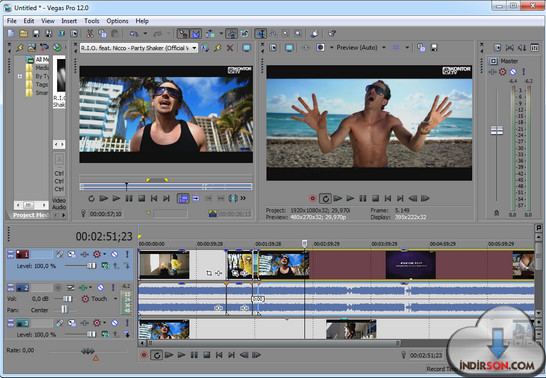Image resolution: width=546 pixels, height=378 pixels.
Task: Adjust Vol slider on audio track 2
Action: click(67, 299)
